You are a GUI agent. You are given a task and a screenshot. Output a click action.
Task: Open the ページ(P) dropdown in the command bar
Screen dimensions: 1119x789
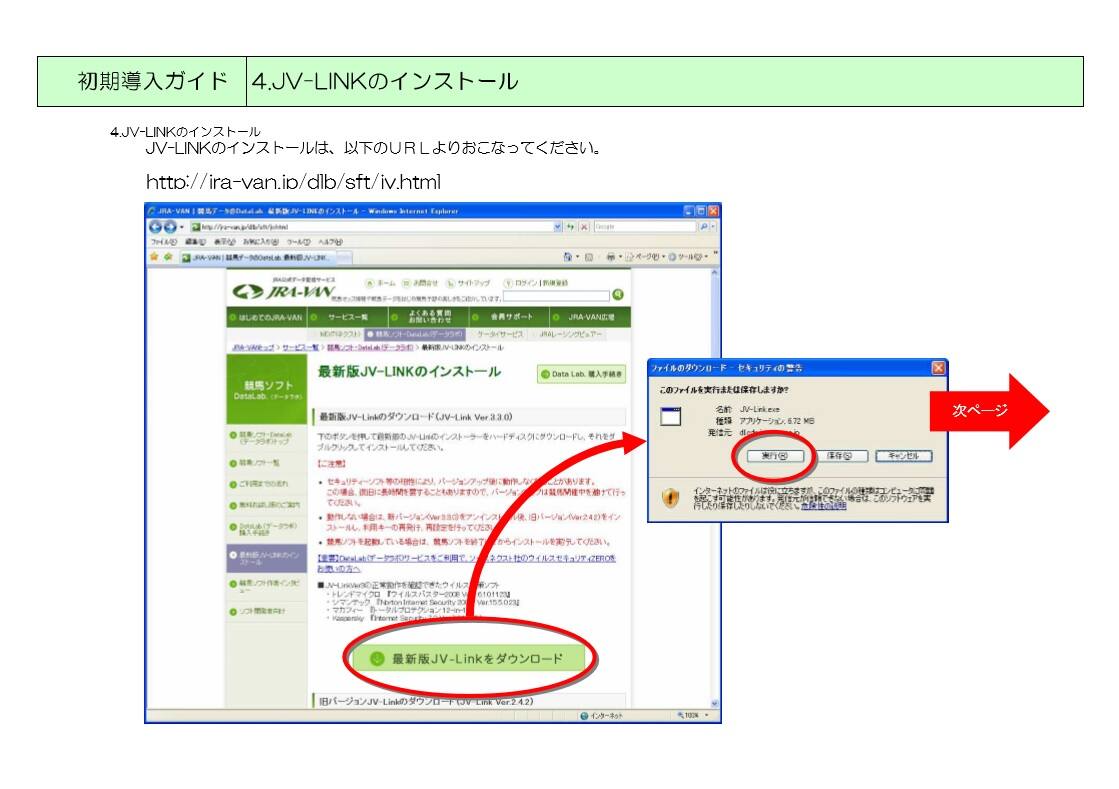[647, 257]
